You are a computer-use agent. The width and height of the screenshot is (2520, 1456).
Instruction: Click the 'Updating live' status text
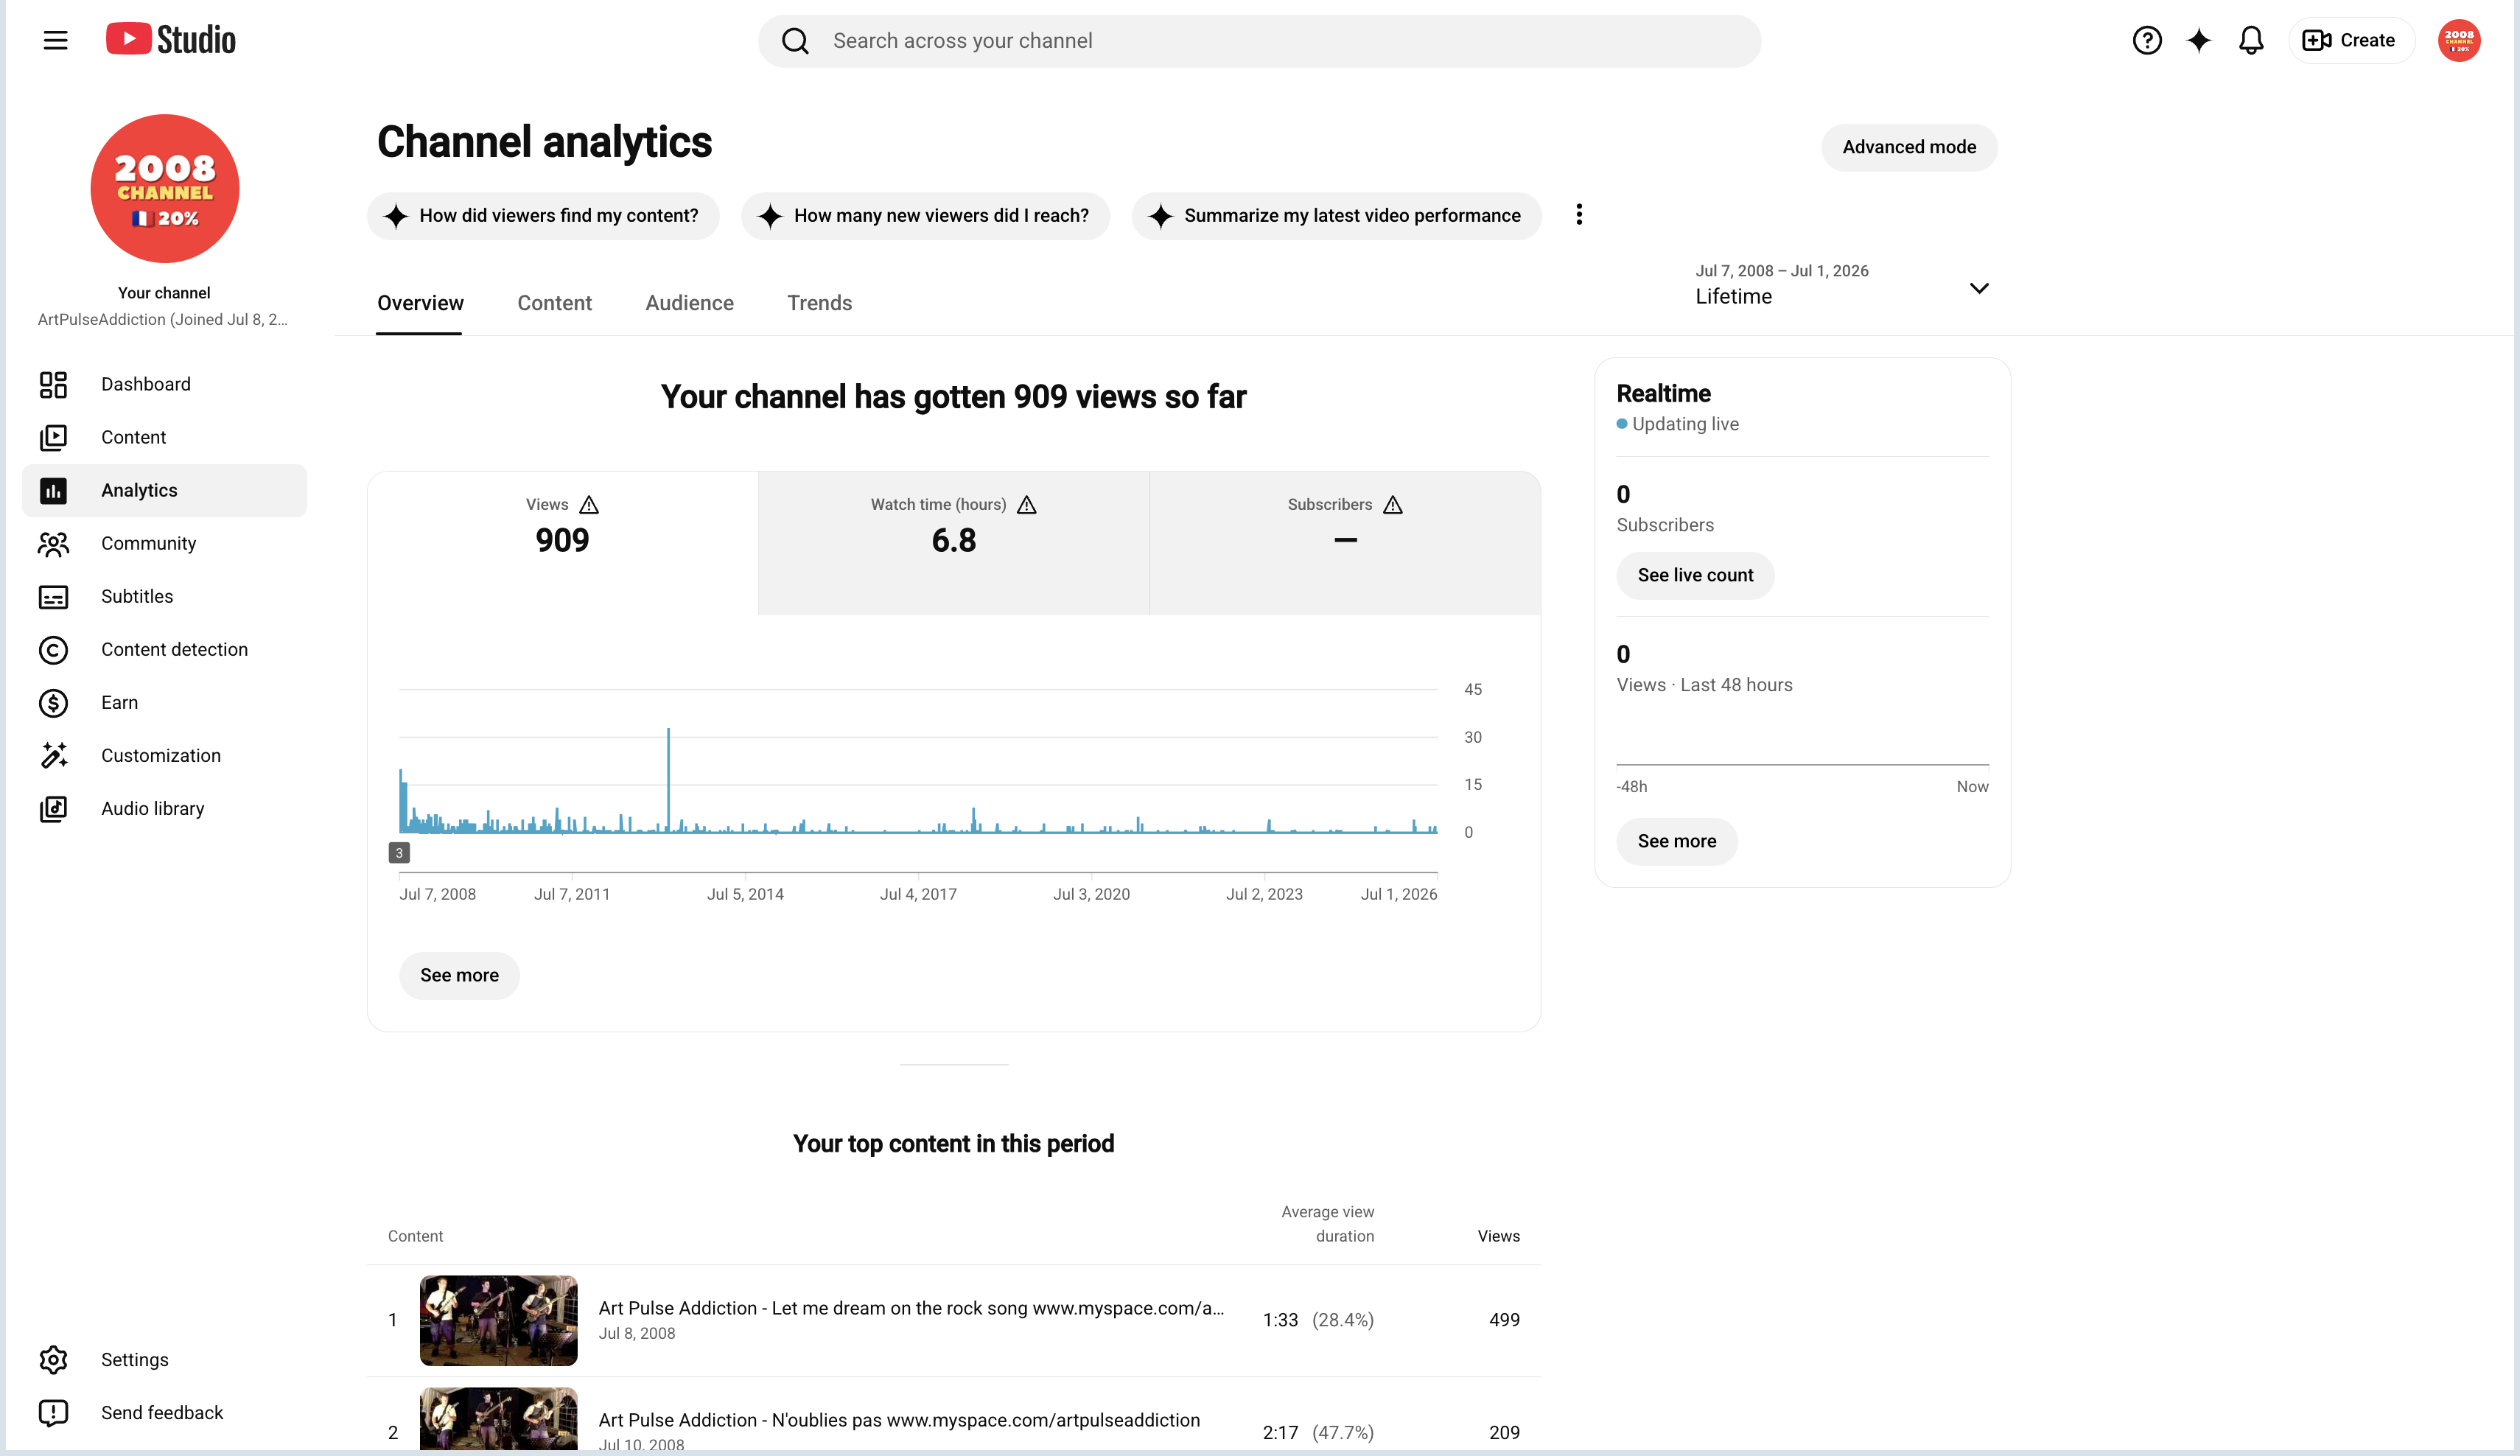(x=1685, y=424)
